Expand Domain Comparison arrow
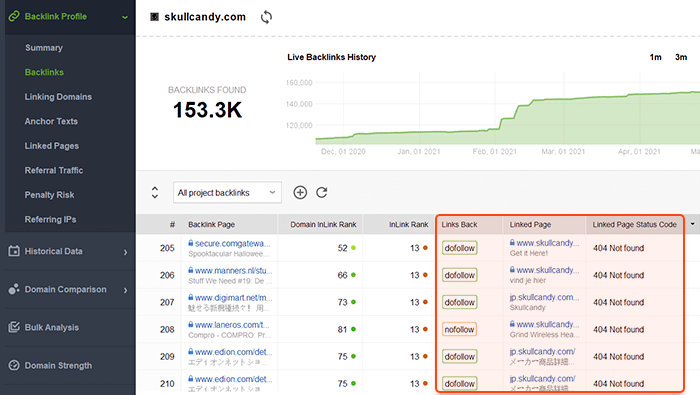The image size is (700, 395). pyautogui.click(x=125, y=290)
